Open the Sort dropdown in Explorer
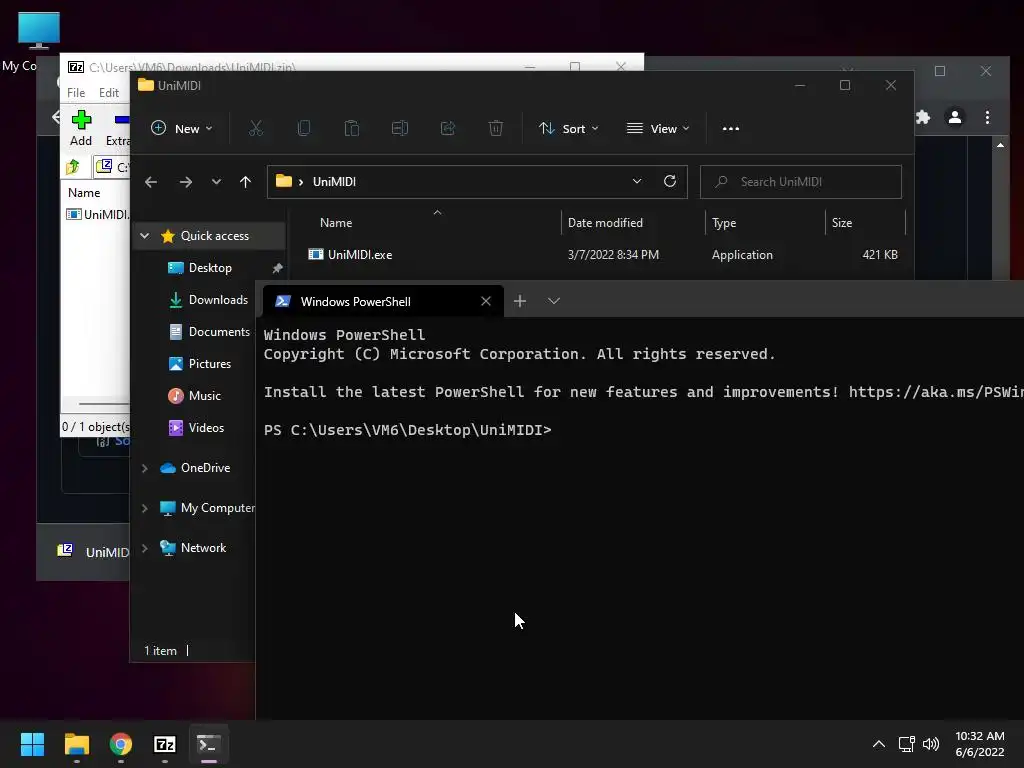Screen dimensions: 1024x768 tap(568, 129)
